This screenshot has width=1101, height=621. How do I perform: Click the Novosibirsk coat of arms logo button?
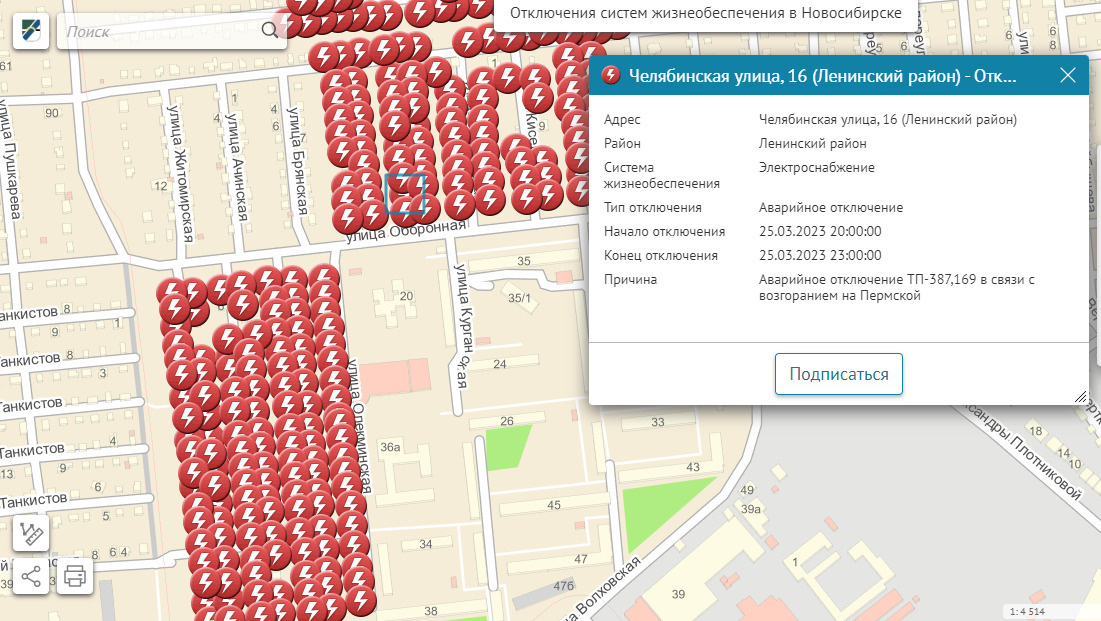click(31, 31)
